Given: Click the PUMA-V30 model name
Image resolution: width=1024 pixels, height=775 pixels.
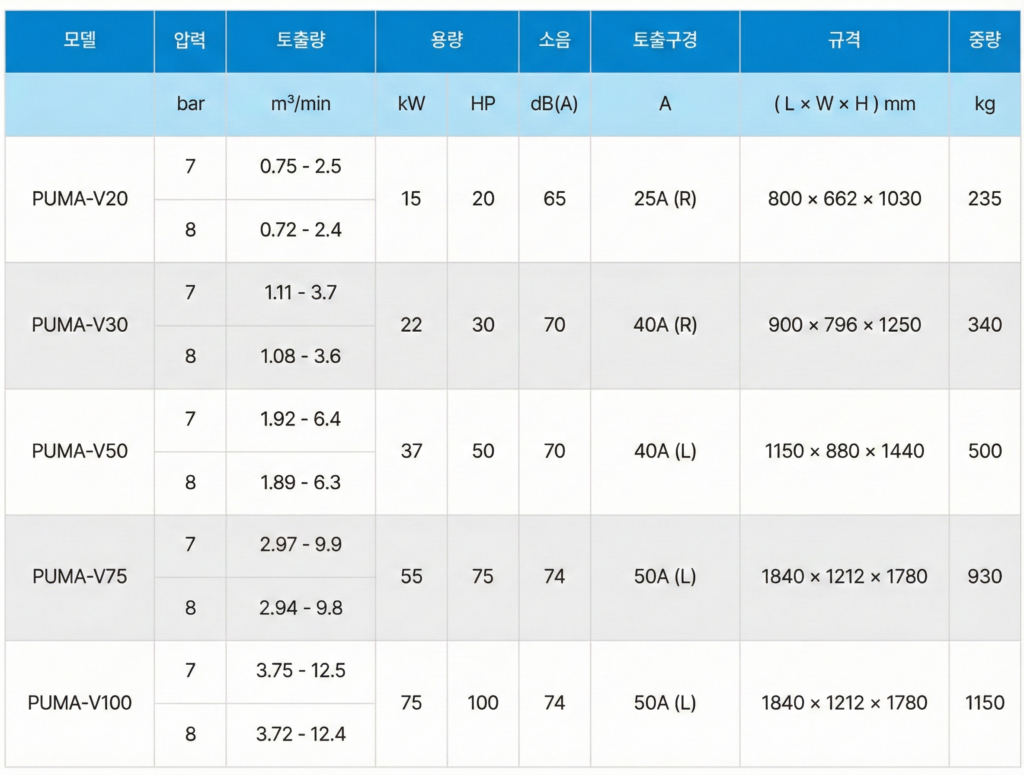Looking at the screenshot, I should tap(79, 325).
